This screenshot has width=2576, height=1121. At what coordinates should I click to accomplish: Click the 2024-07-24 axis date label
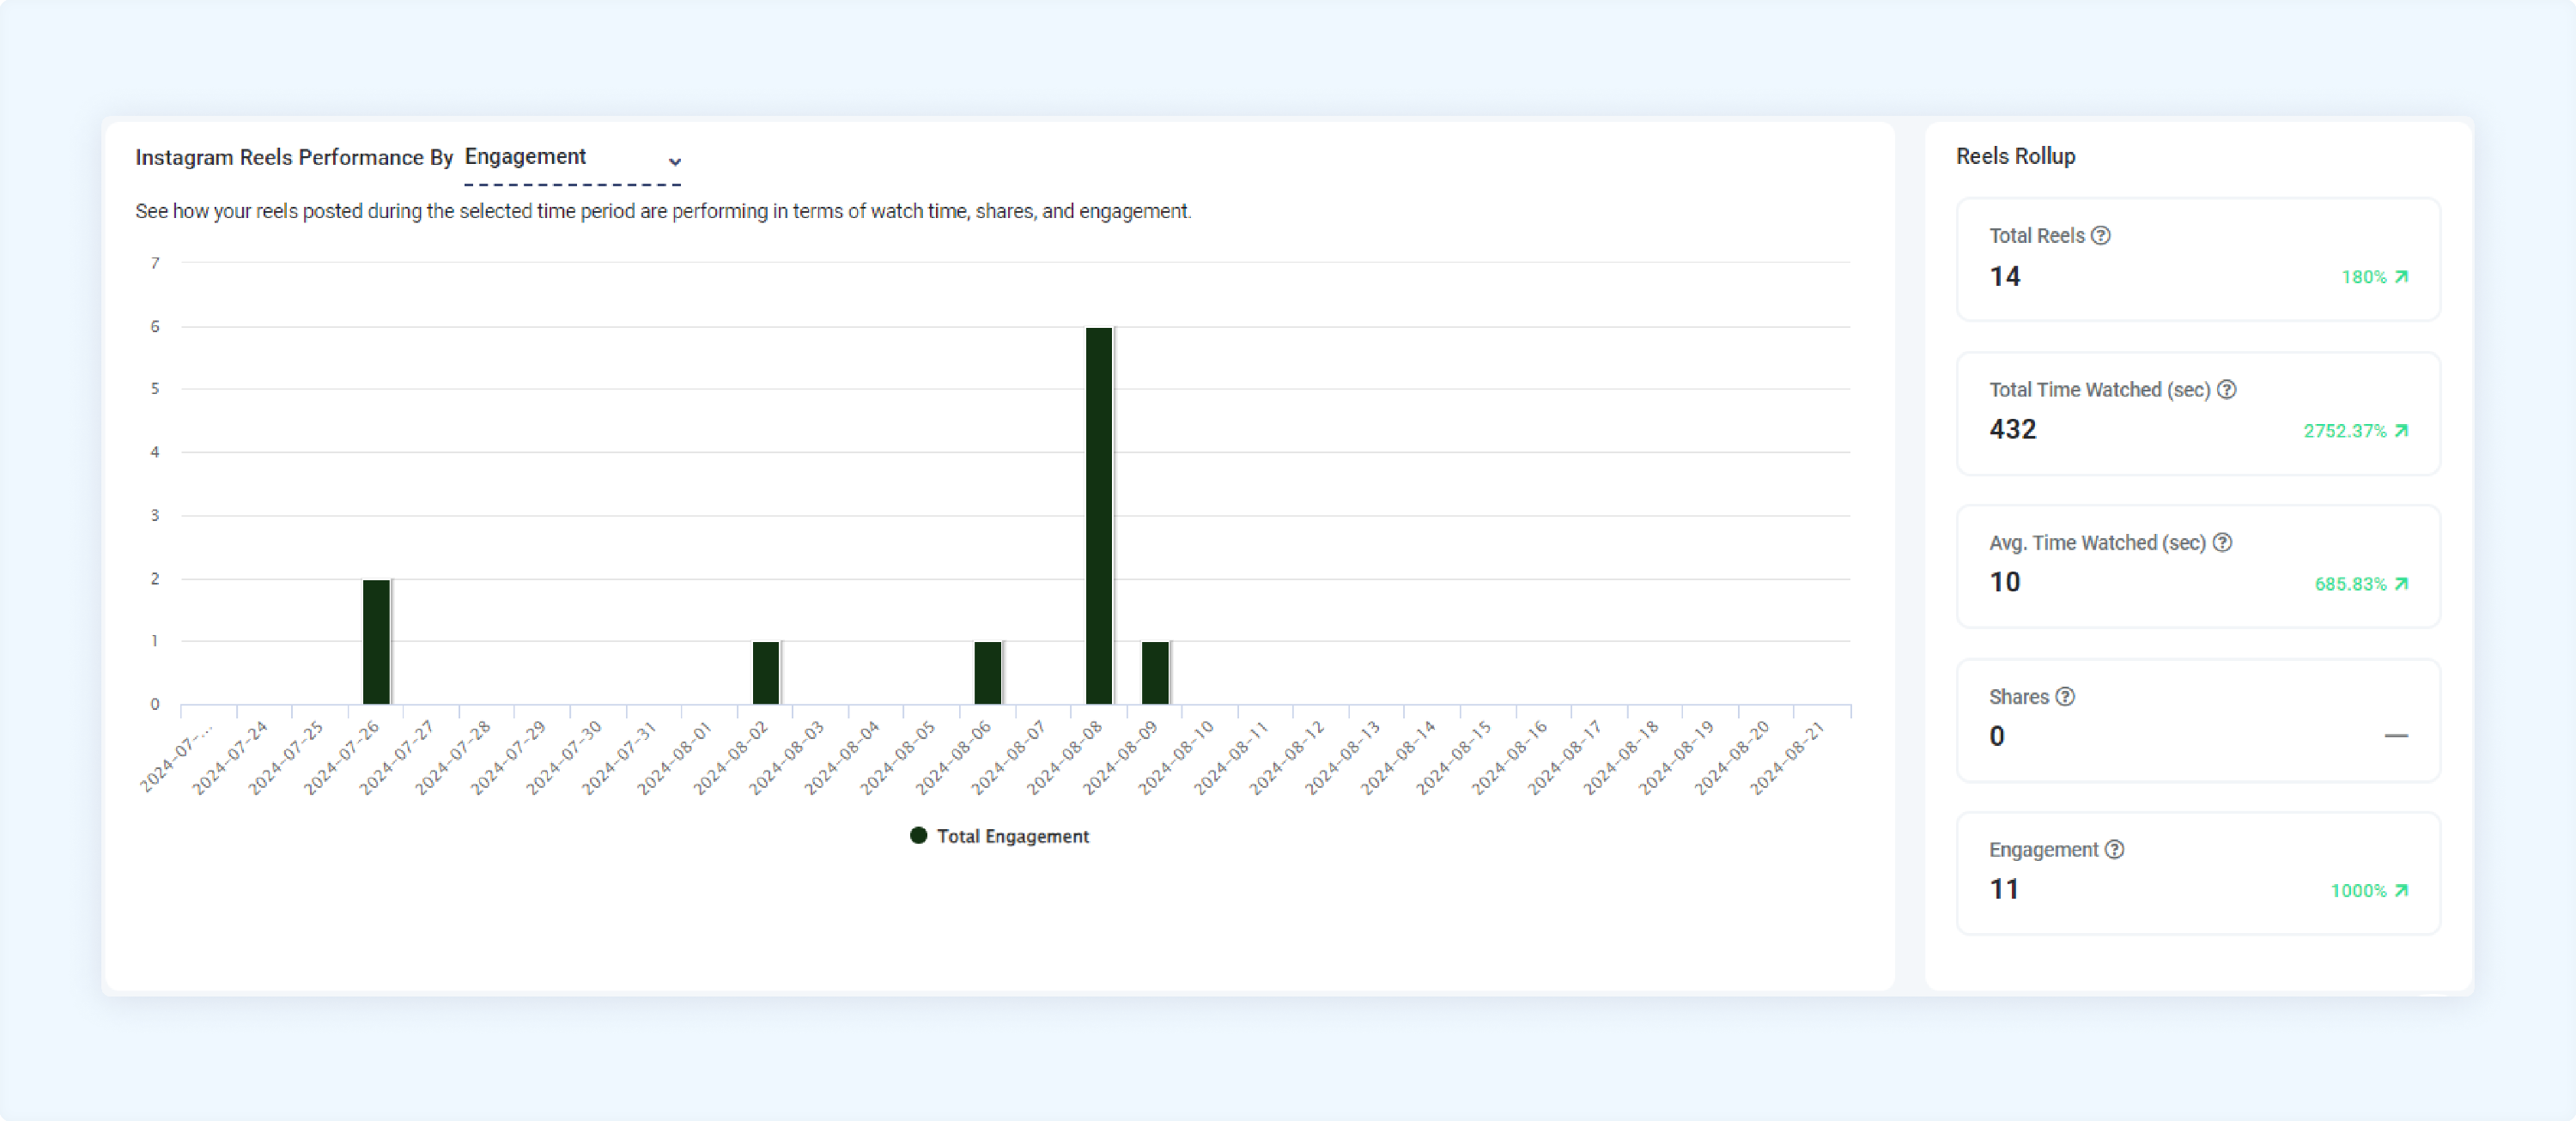[x=231, y=758]
